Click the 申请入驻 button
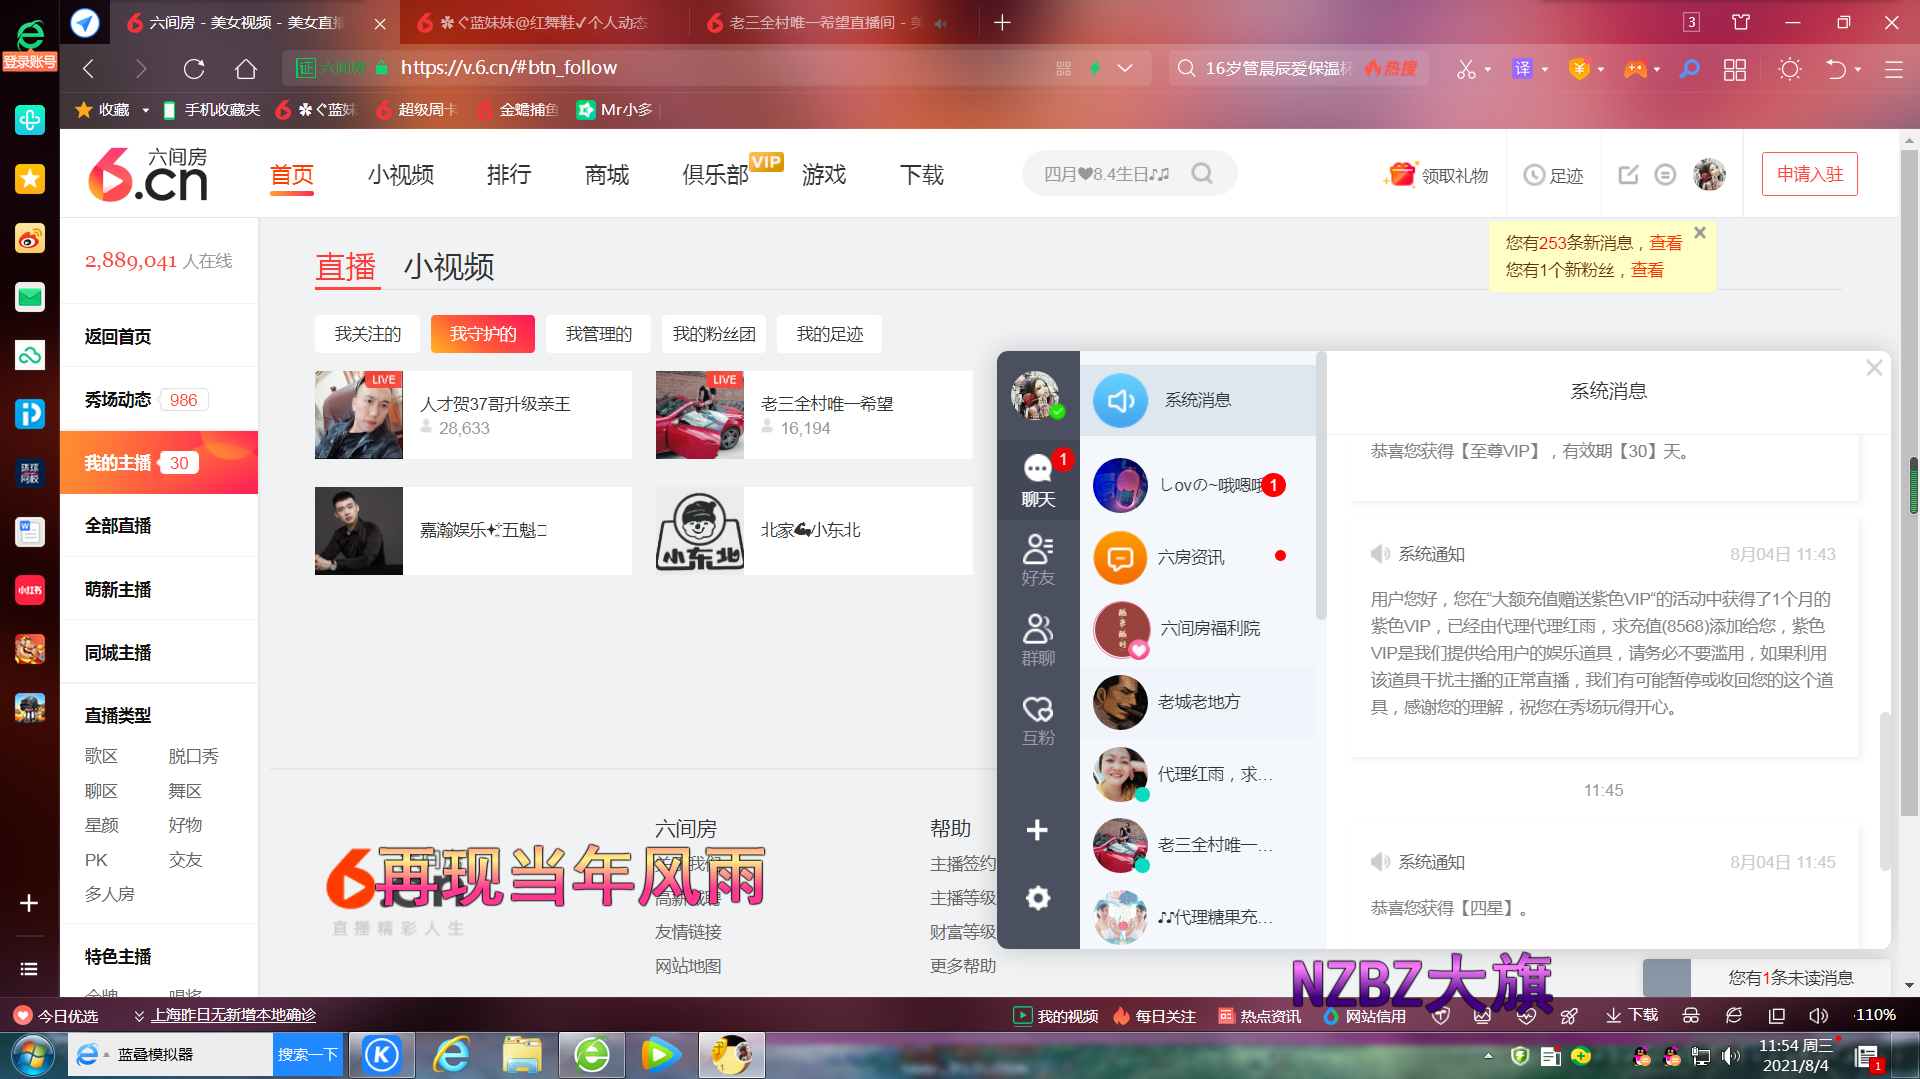The height and width of the screenshot is (1079, 1920). 1810,174
